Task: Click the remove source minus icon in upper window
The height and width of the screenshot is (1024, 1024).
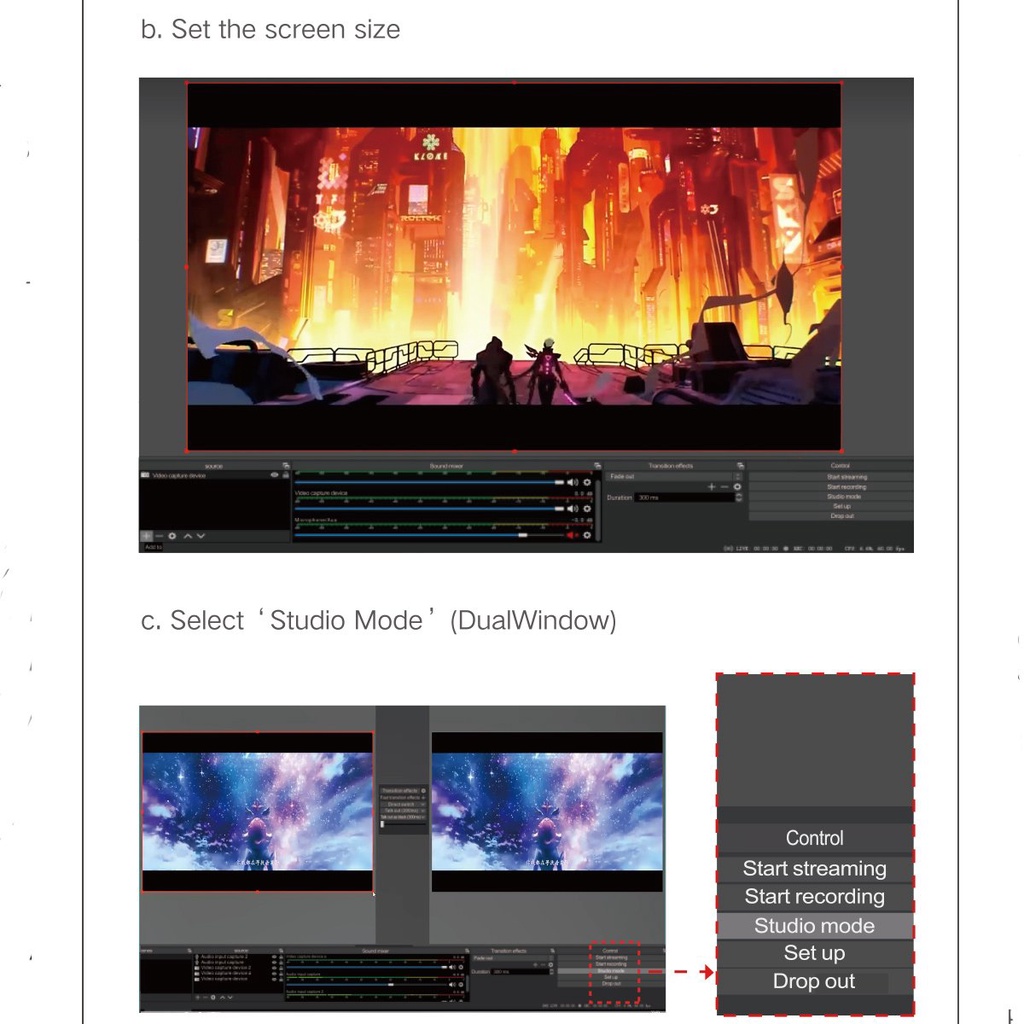Action: click(x=159, y=536)
